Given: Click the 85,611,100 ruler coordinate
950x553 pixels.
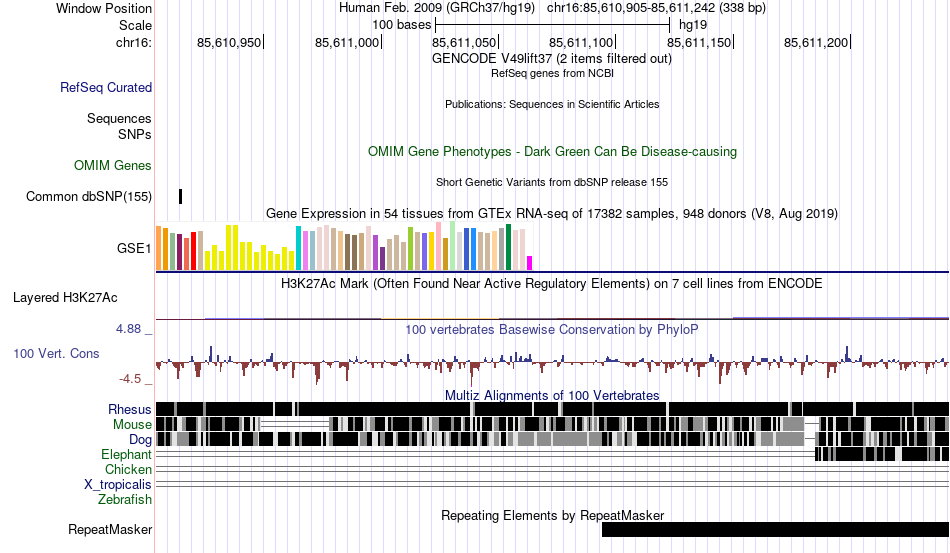Looking at the screenshot, I should (x=581, y=42).
